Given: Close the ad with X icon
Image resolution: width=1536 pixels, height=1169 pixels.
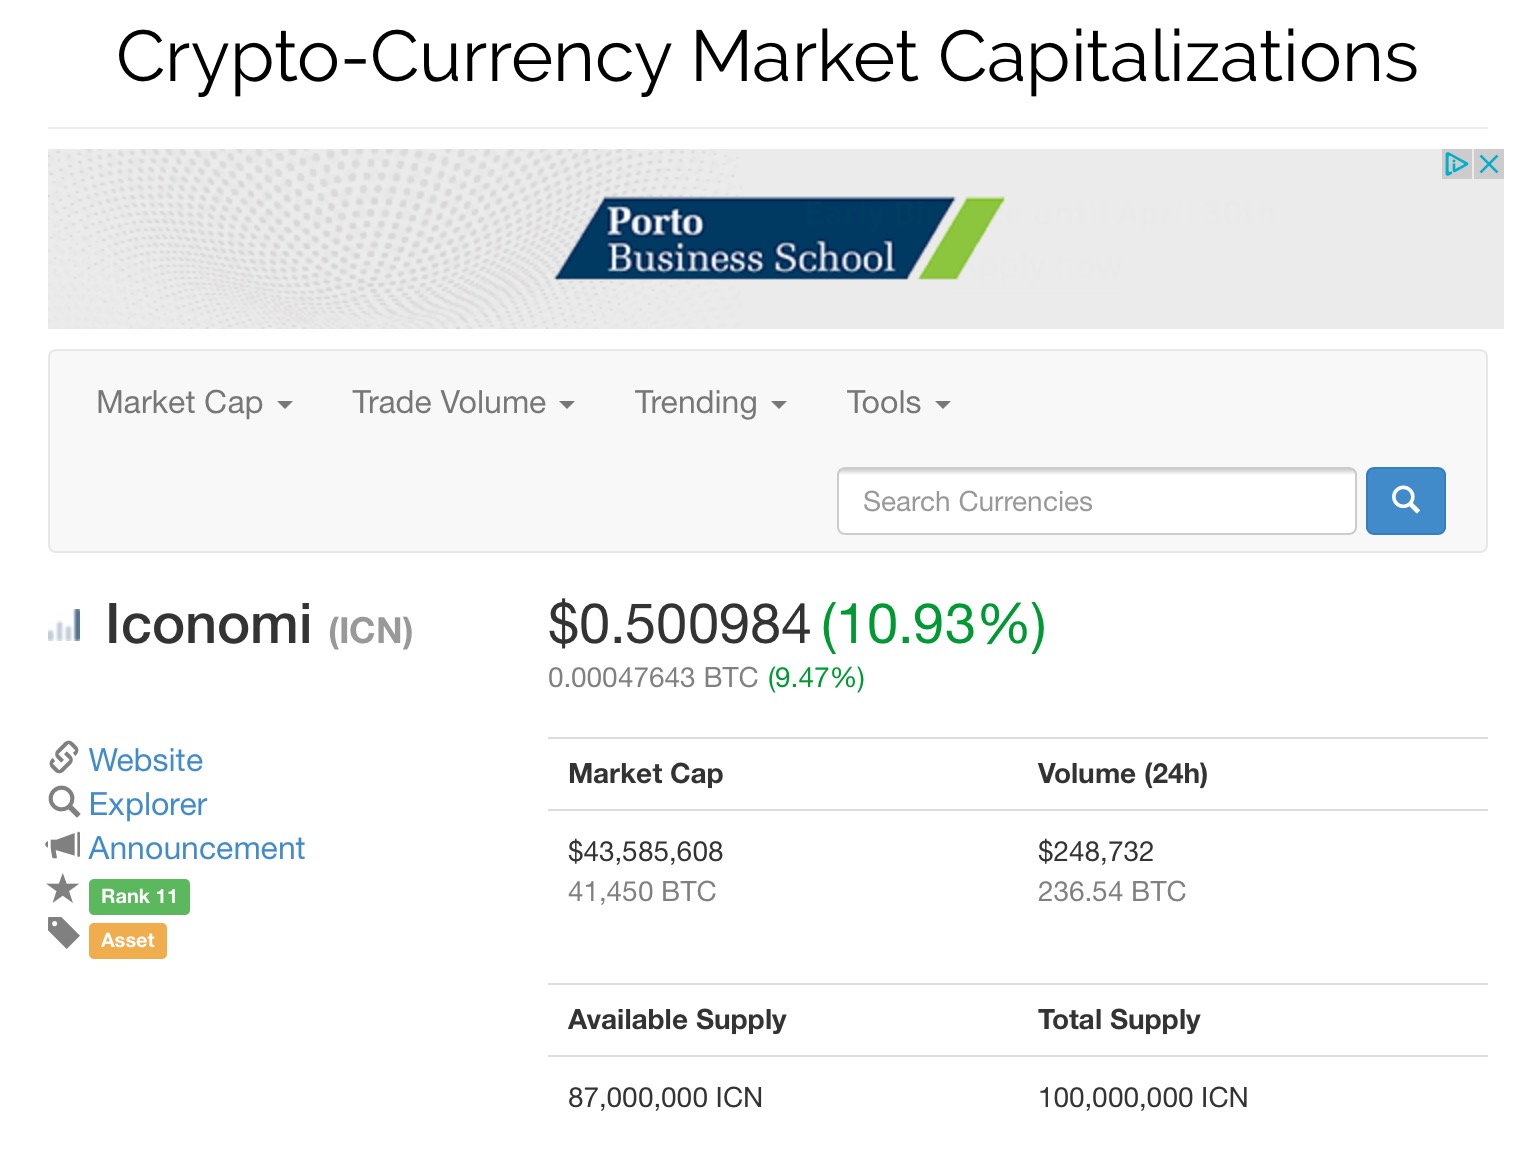Looking at the screenshot, I should (1489, 164).
